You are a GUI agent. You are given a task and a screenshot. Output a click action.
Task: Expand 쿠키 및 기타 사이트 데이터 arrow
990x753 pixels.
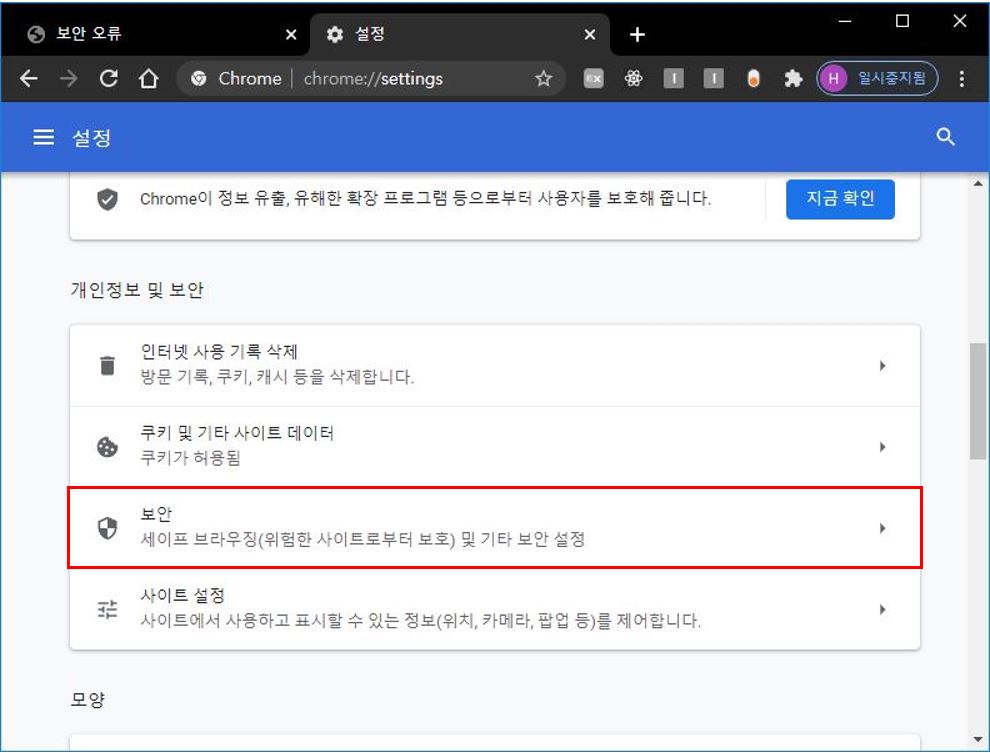pos(882,447)
